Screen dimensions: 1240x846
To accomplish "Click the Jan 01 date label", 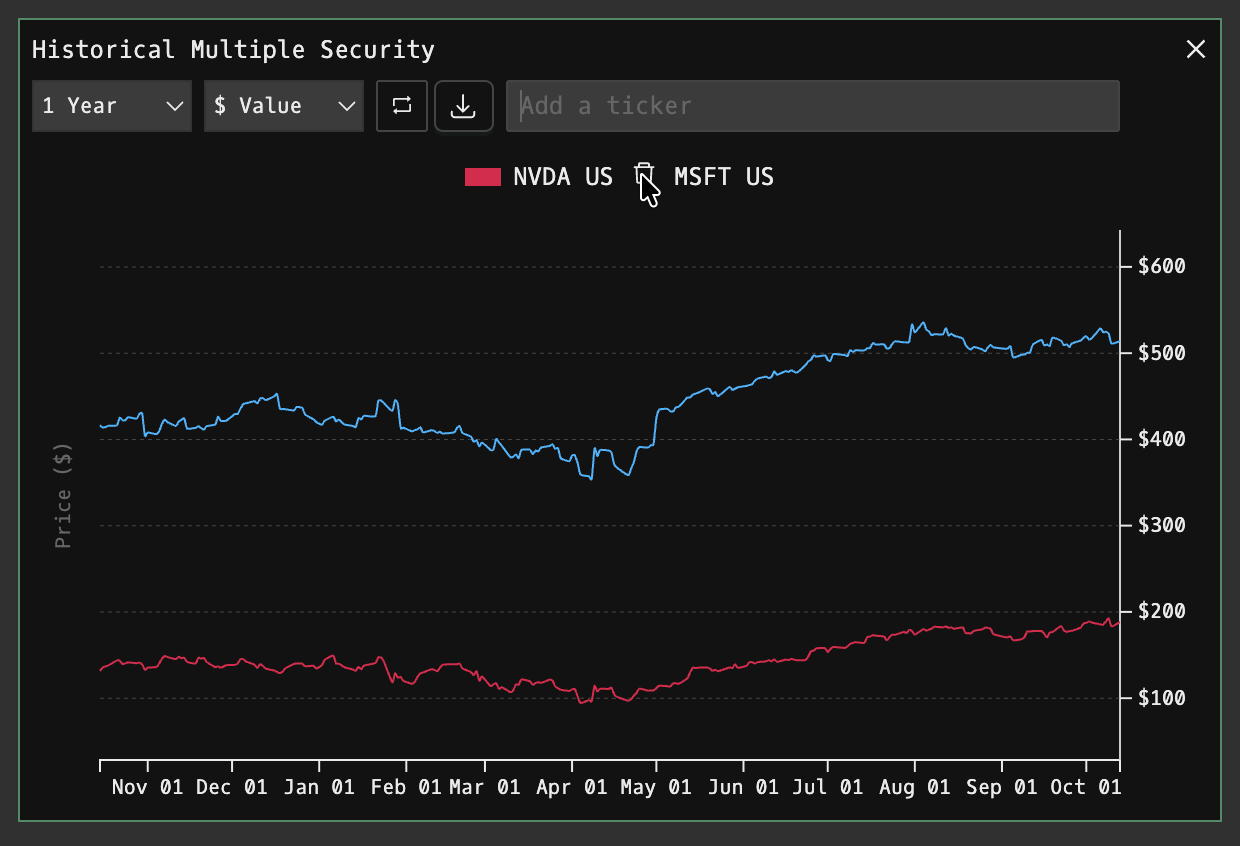I will [x=319, y=788].
